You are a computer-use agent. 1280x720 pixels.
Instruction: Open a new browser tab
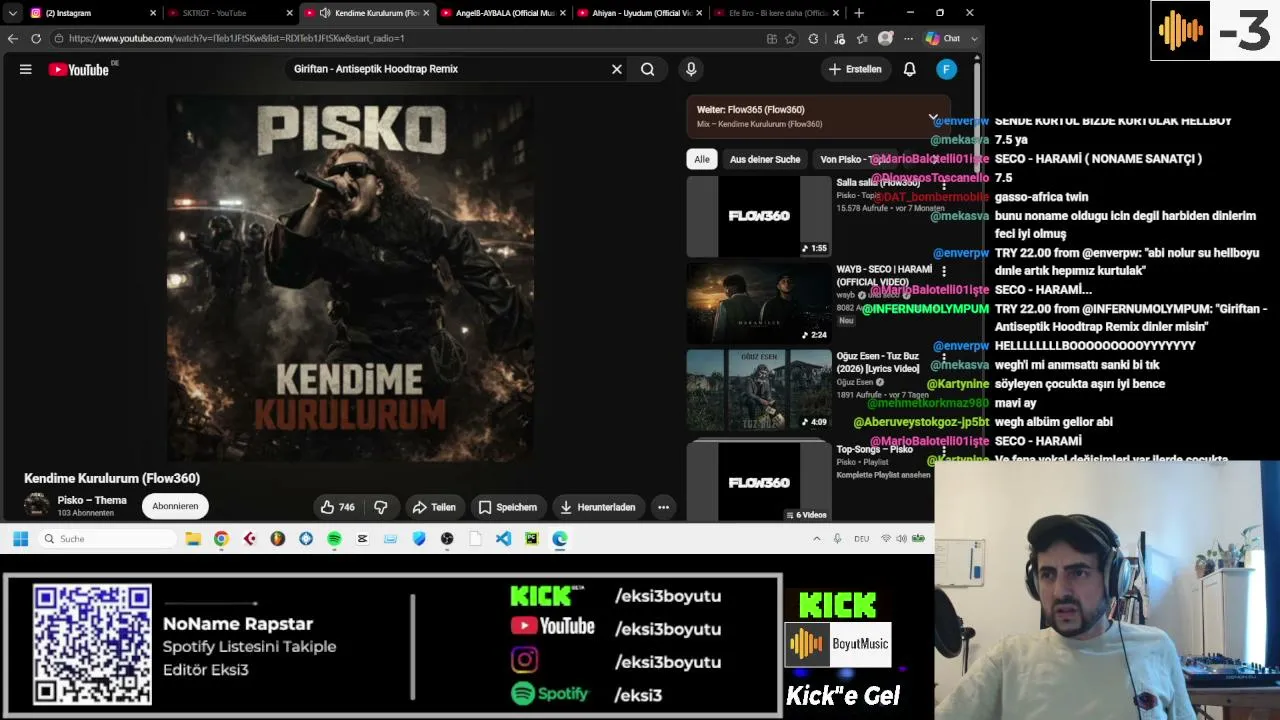pyautogui.click(x=859, y=13)
